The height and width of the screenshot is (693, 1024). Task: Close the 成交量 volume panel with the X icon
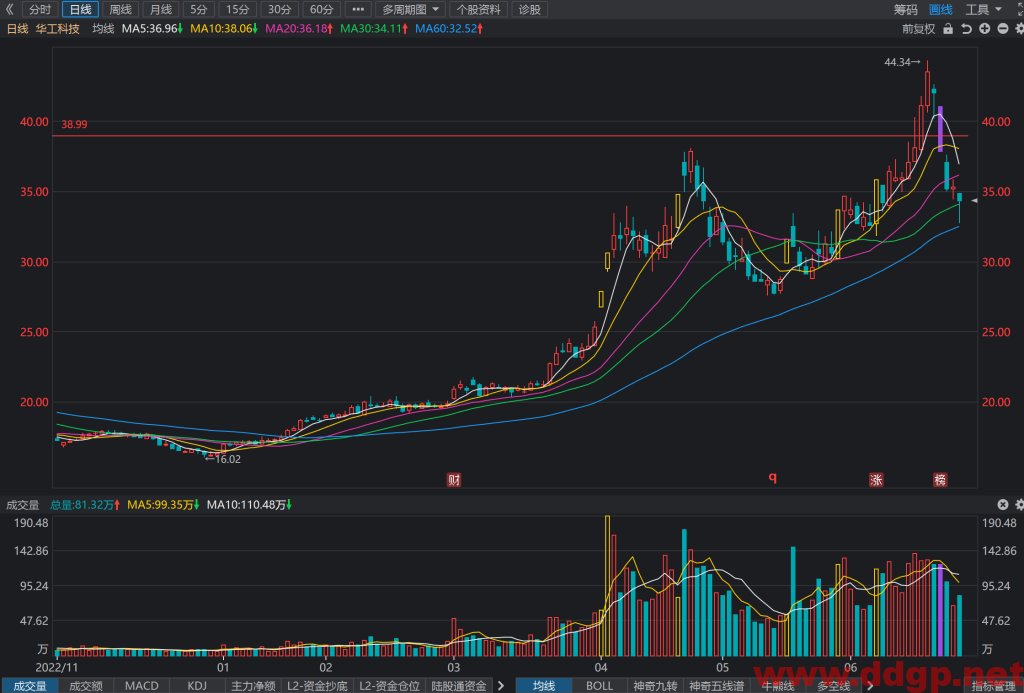(1002, 504)
